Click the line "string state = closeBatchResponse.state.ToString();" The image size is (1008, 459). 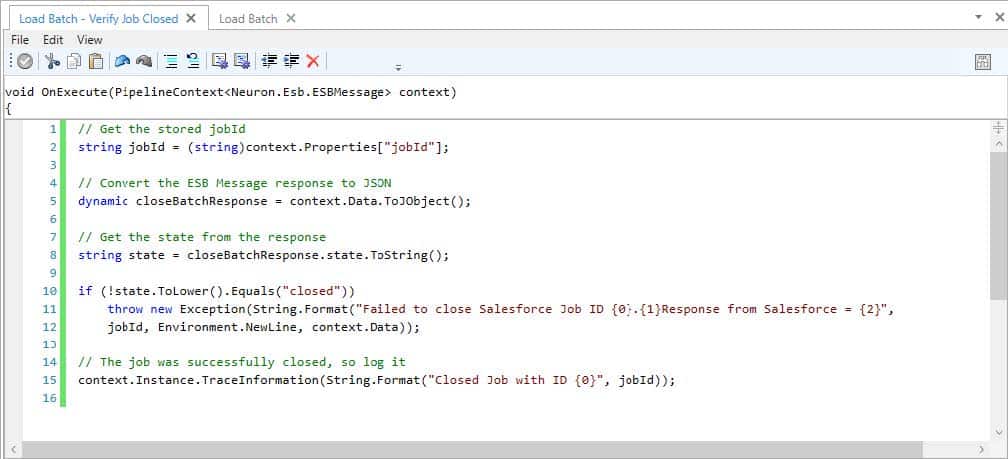(264, 255)
